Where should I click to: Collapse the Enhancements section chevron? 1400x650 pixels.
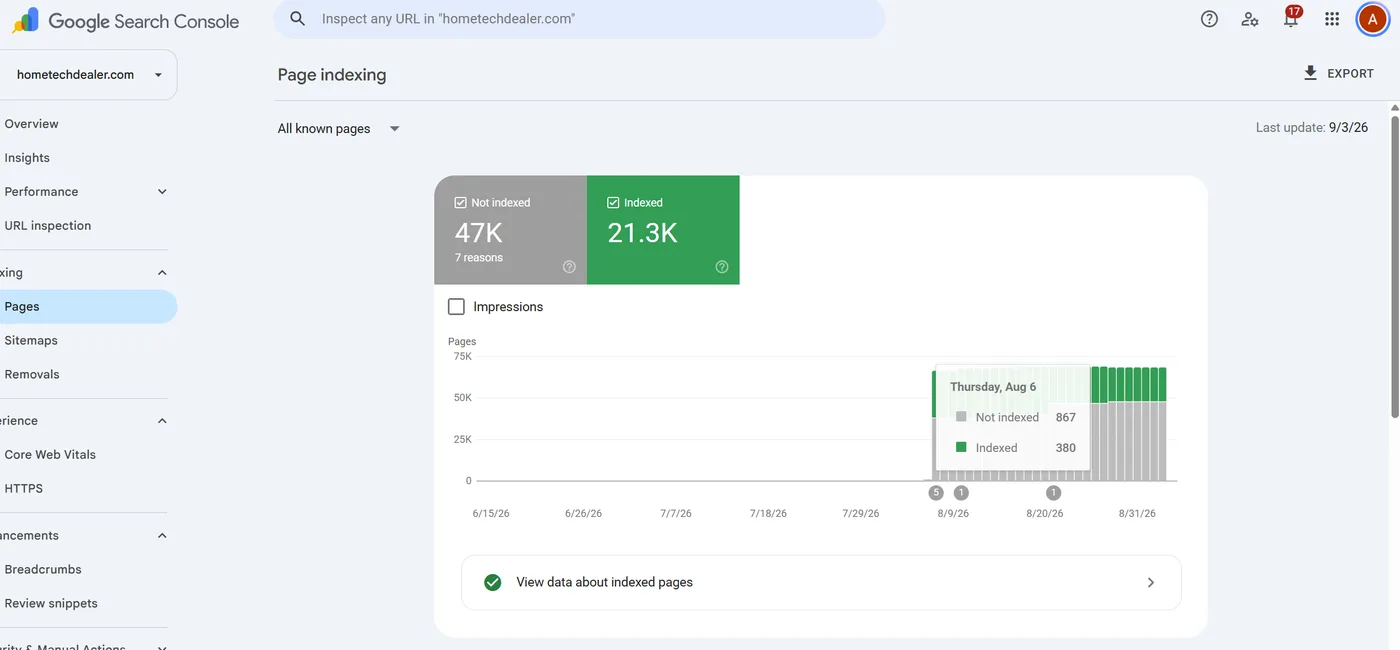[162, 536]
